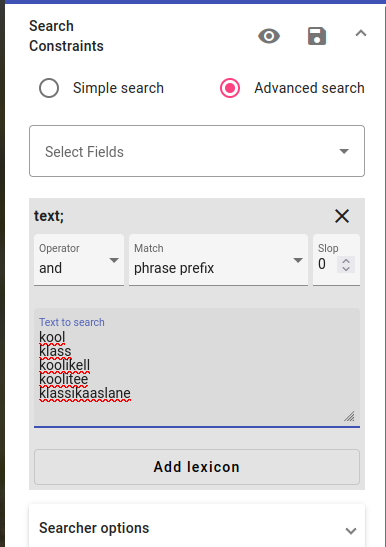Expand the Searcher options section
This screenshot has width=386, height=547.
point(197,528)
